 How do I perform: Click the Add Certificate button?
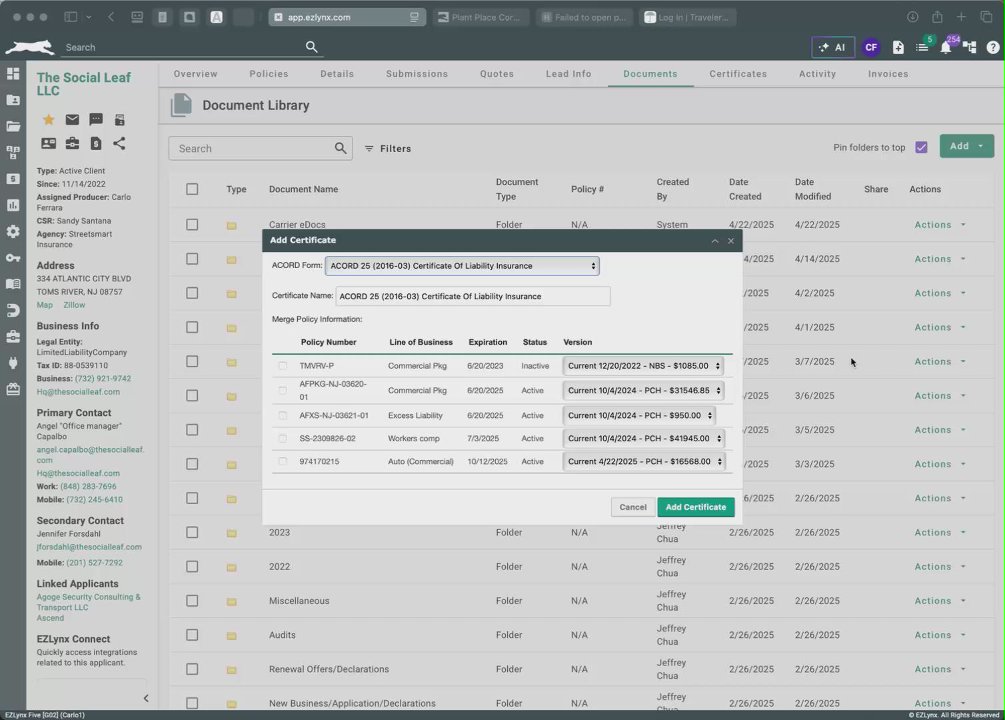pos(695,507)
